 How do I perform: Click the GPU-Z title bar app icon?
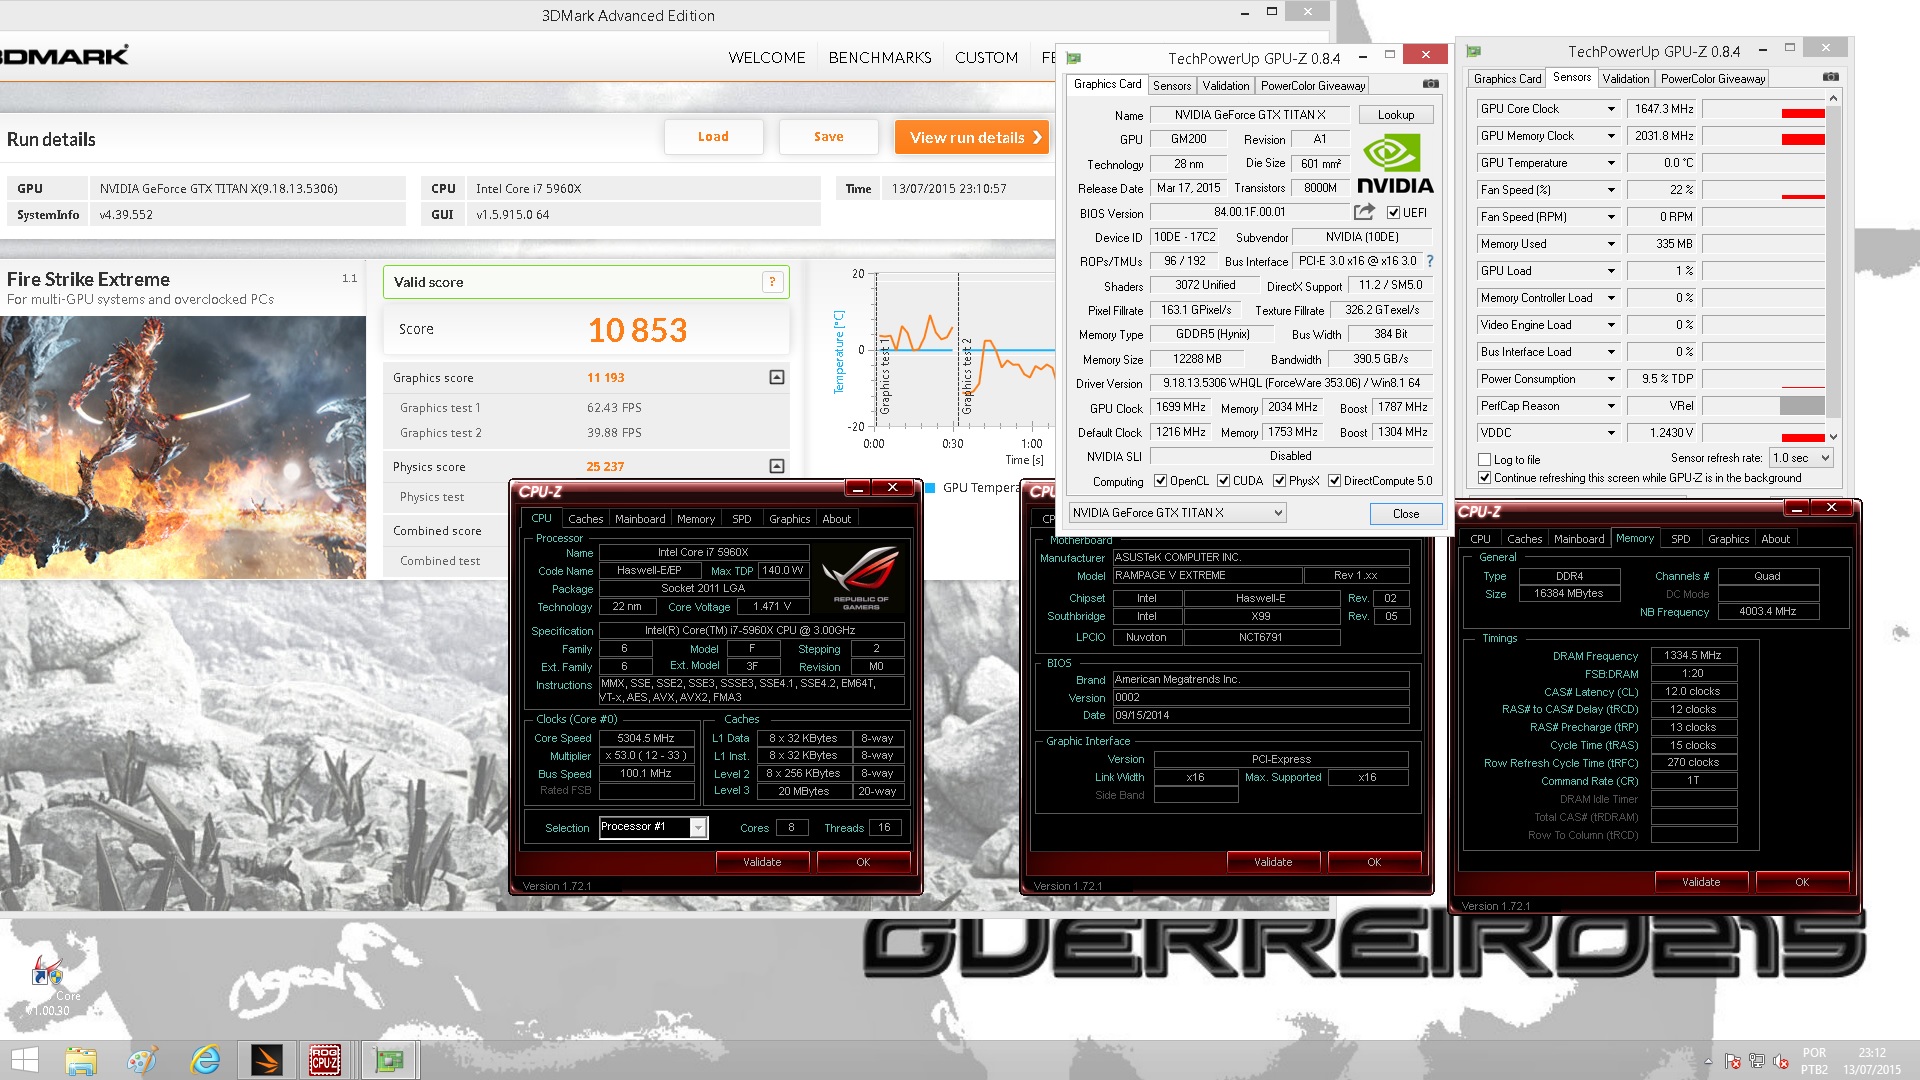click(x=1074, y=58)
